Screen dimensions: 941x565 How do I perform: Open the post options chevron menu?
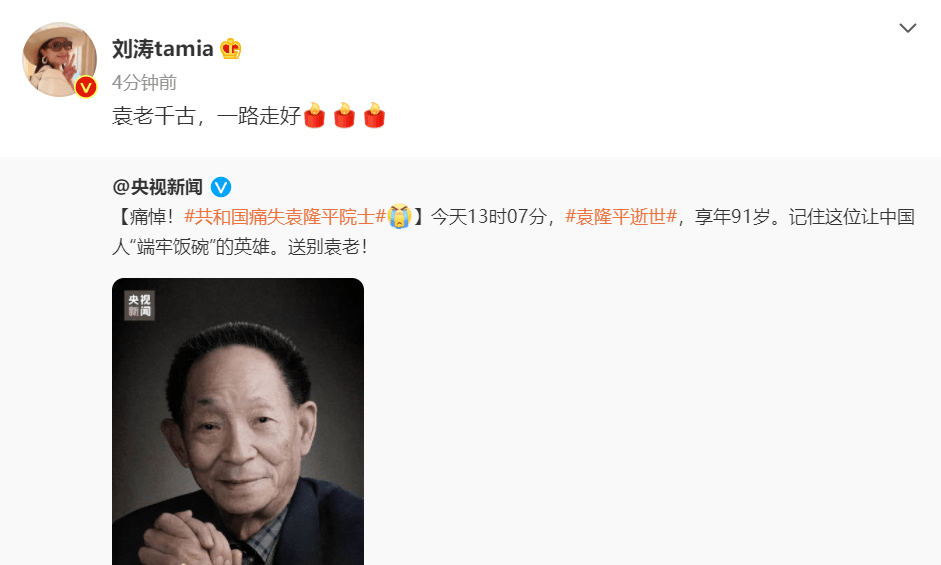[x=907, y=28]
